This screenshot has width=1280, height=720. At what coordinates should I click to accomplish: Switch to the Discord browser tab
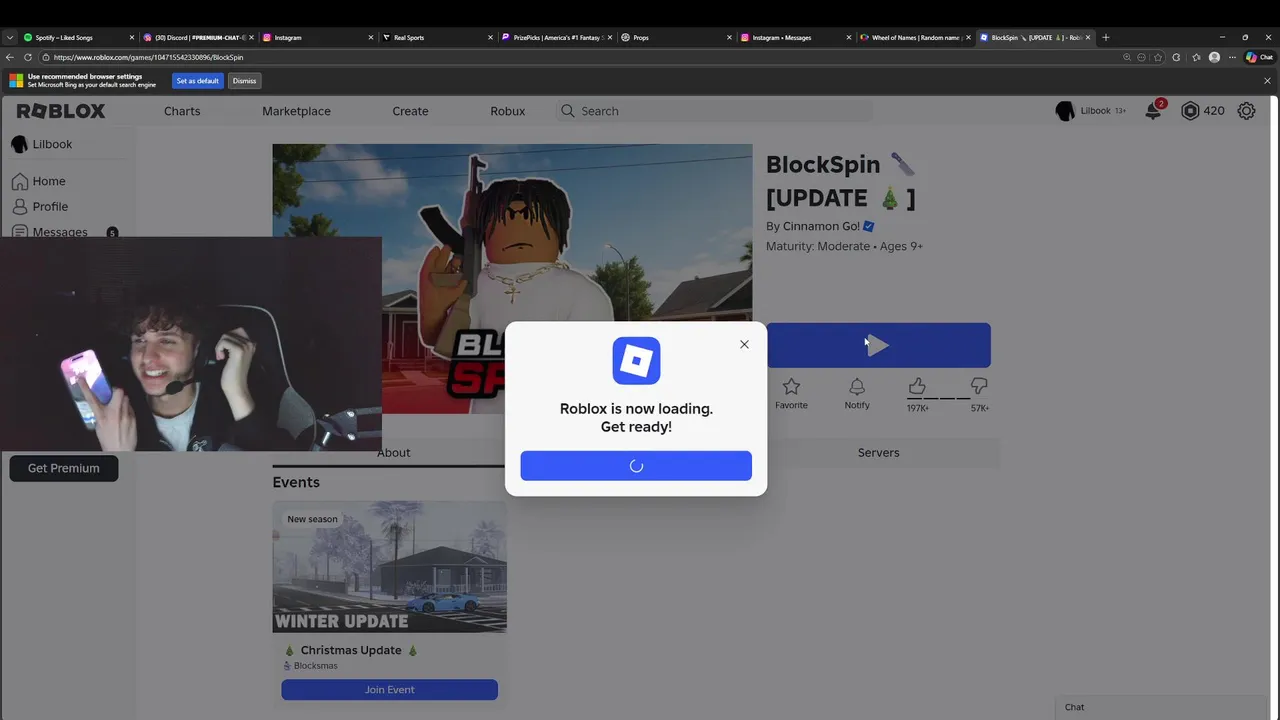(x=197, y=37)
